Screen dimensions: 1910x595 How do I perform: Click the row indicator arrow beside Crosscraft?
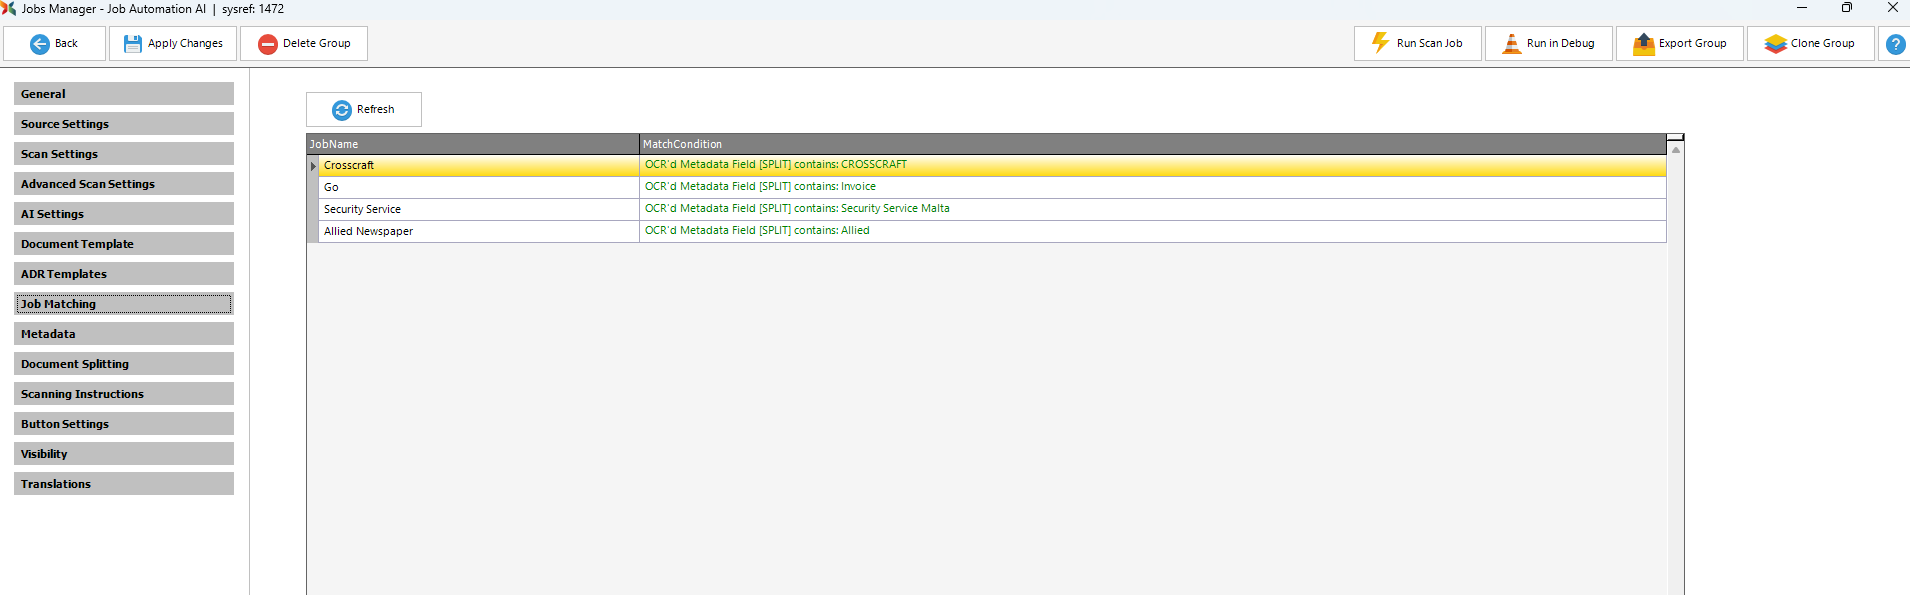(x=313, y=166)
